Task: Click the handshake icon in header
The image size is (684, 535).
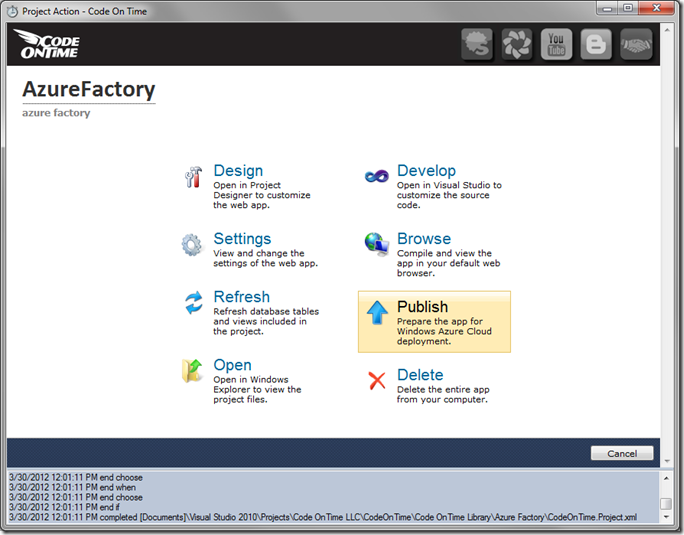Action: click(x=636, y=45)
